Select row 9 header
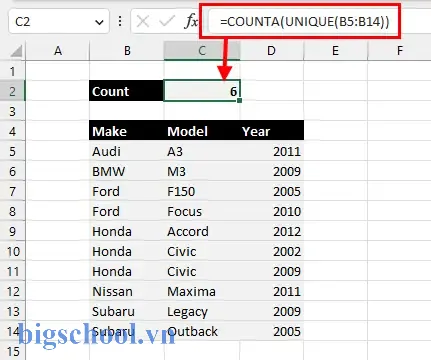The image size is (431, 360). [x=12, y=231]
